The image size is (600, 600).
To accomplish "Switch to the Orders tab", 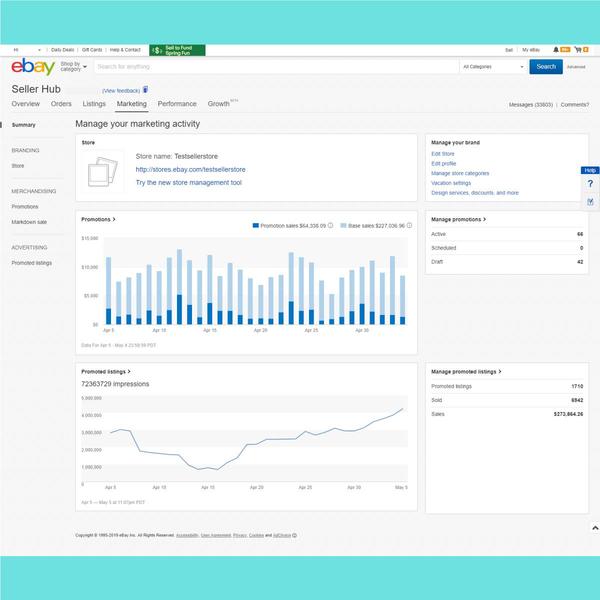I will pyautogui.click(x=61, y=104).
